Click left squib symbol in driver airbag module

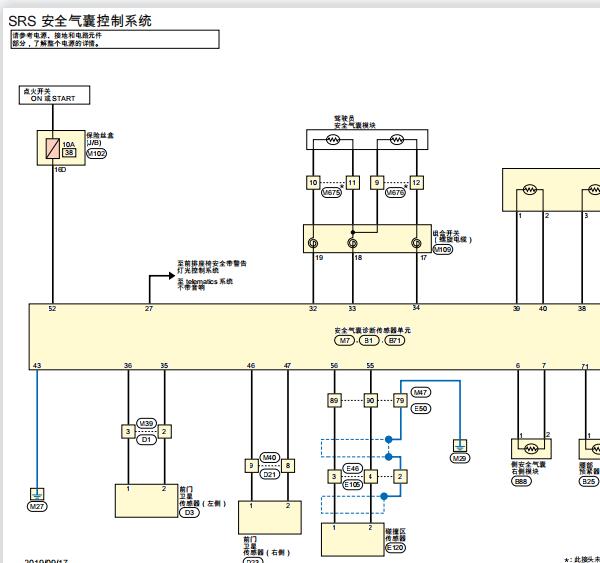point(333,140)
